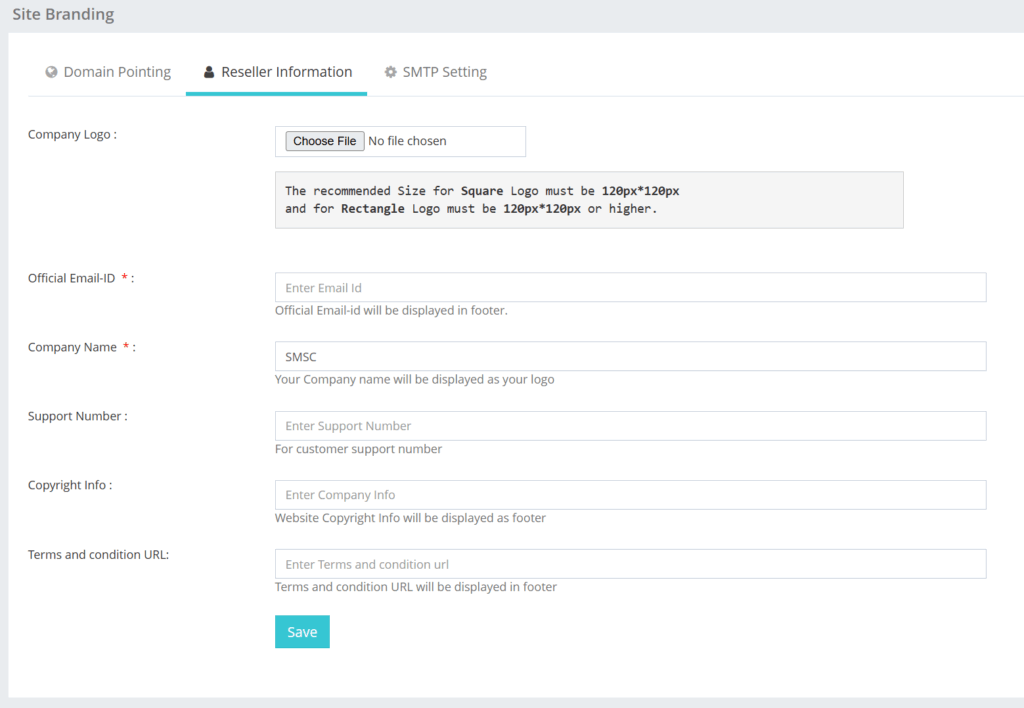
Task: Click the 'No file chosen' text
Action: tap(407, 141)
